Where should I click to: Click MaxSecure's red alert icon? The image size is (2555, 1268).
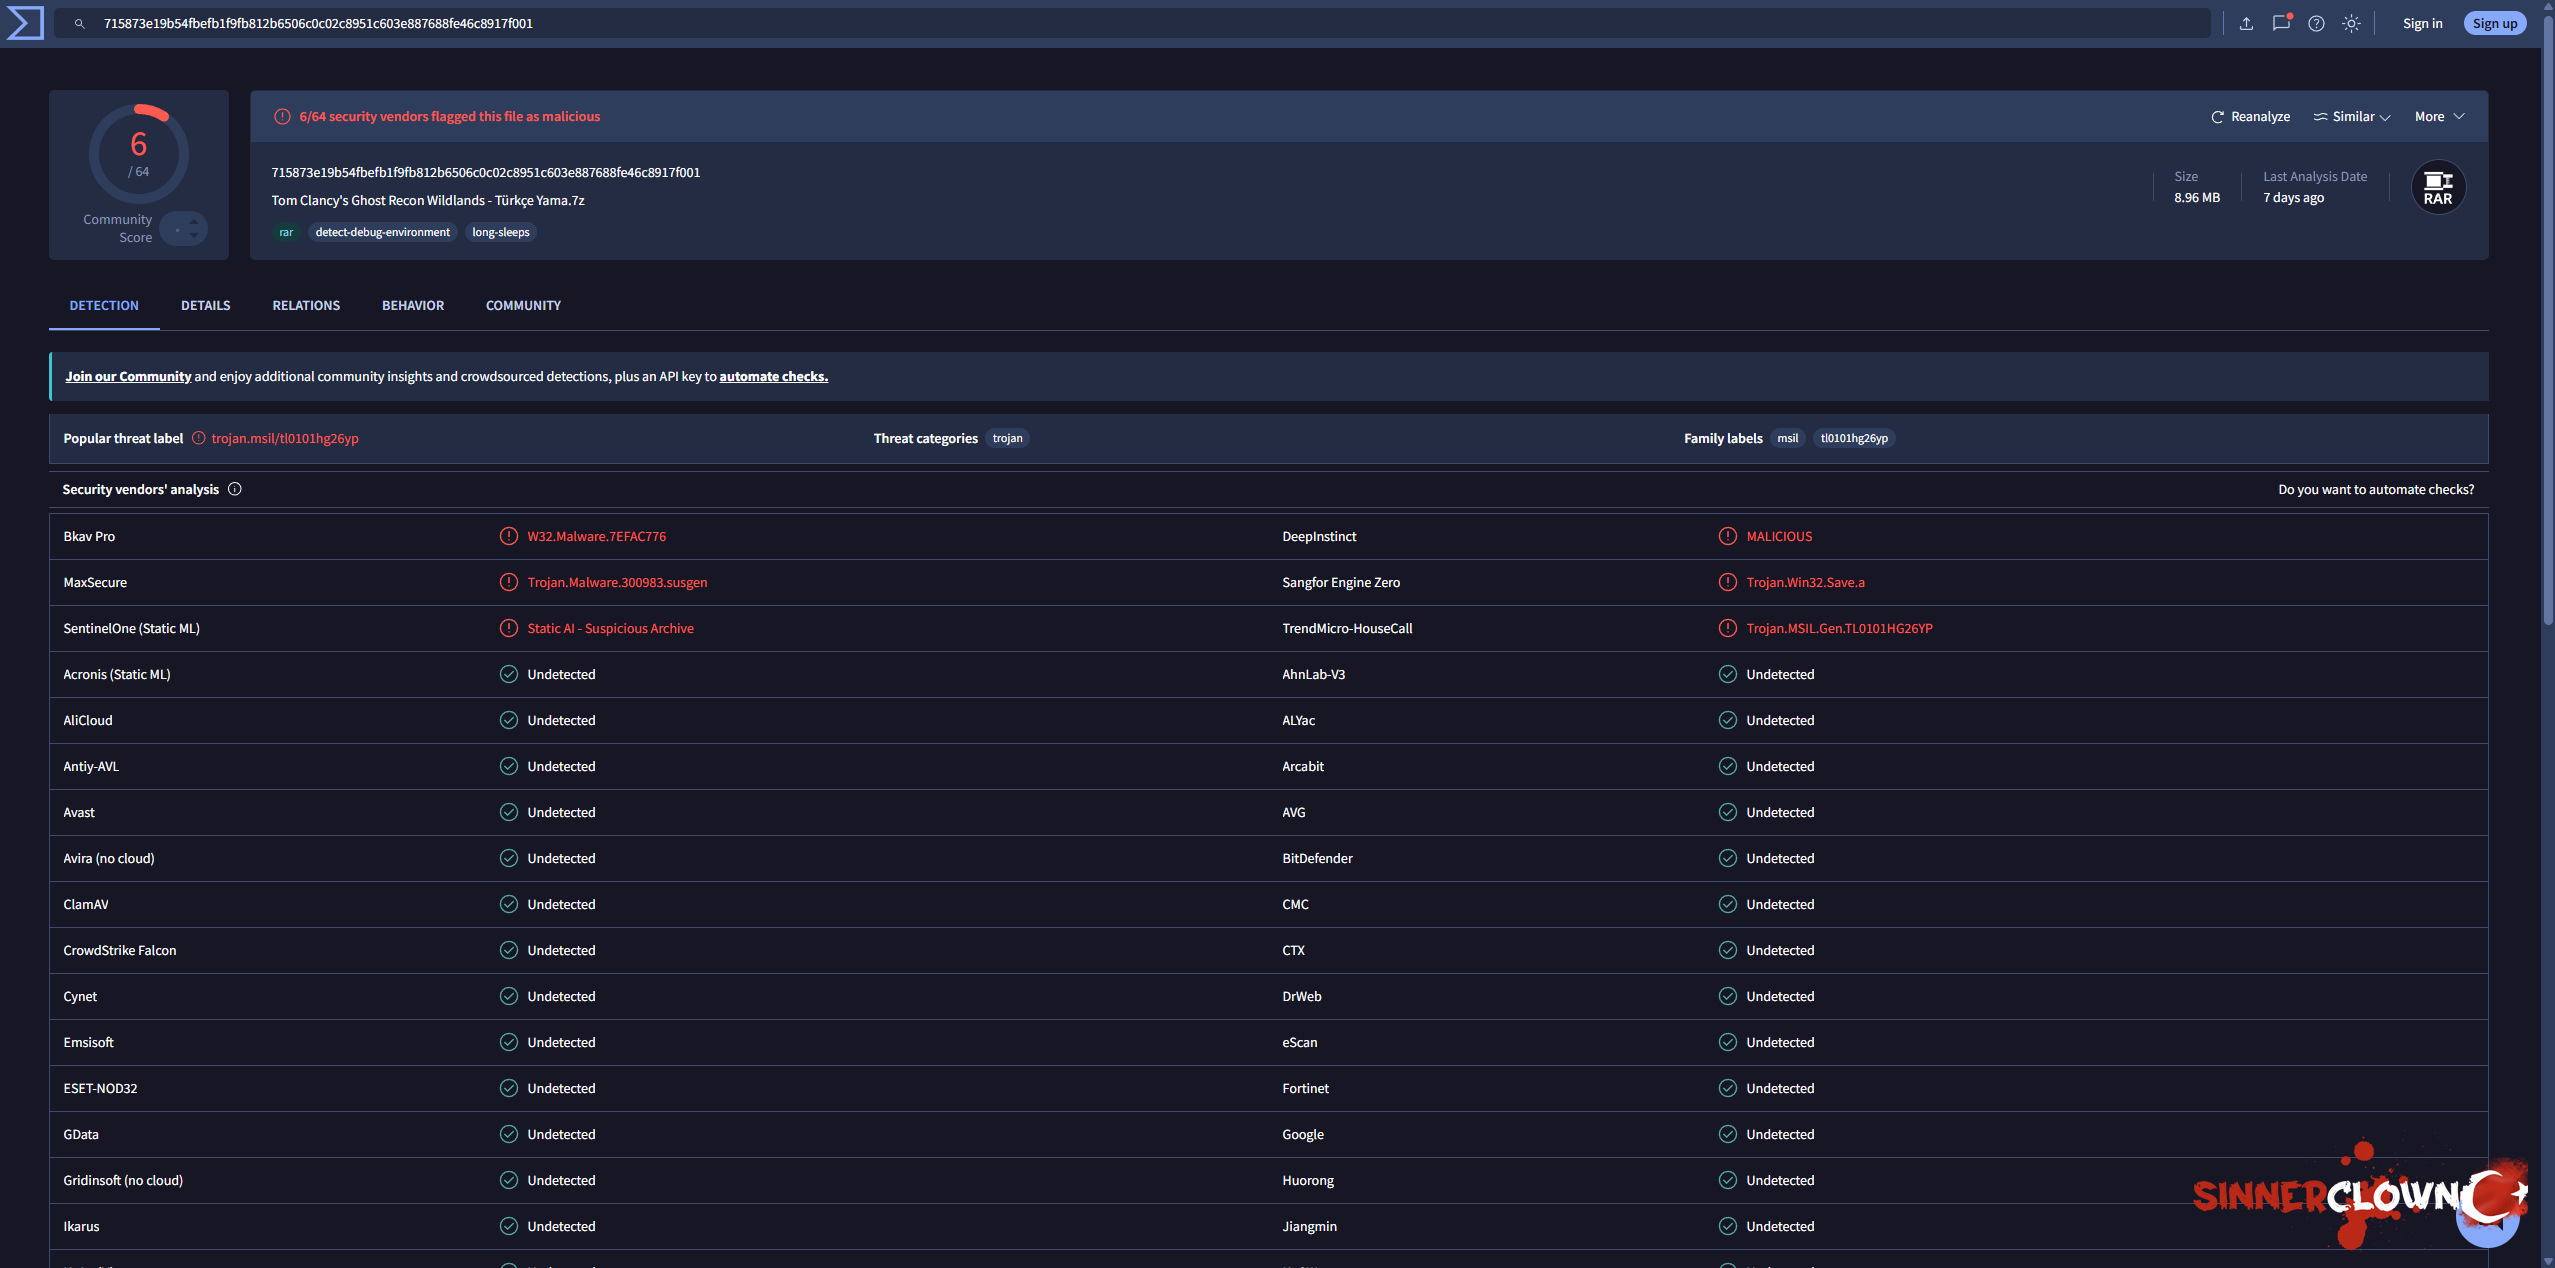(509, 582)
